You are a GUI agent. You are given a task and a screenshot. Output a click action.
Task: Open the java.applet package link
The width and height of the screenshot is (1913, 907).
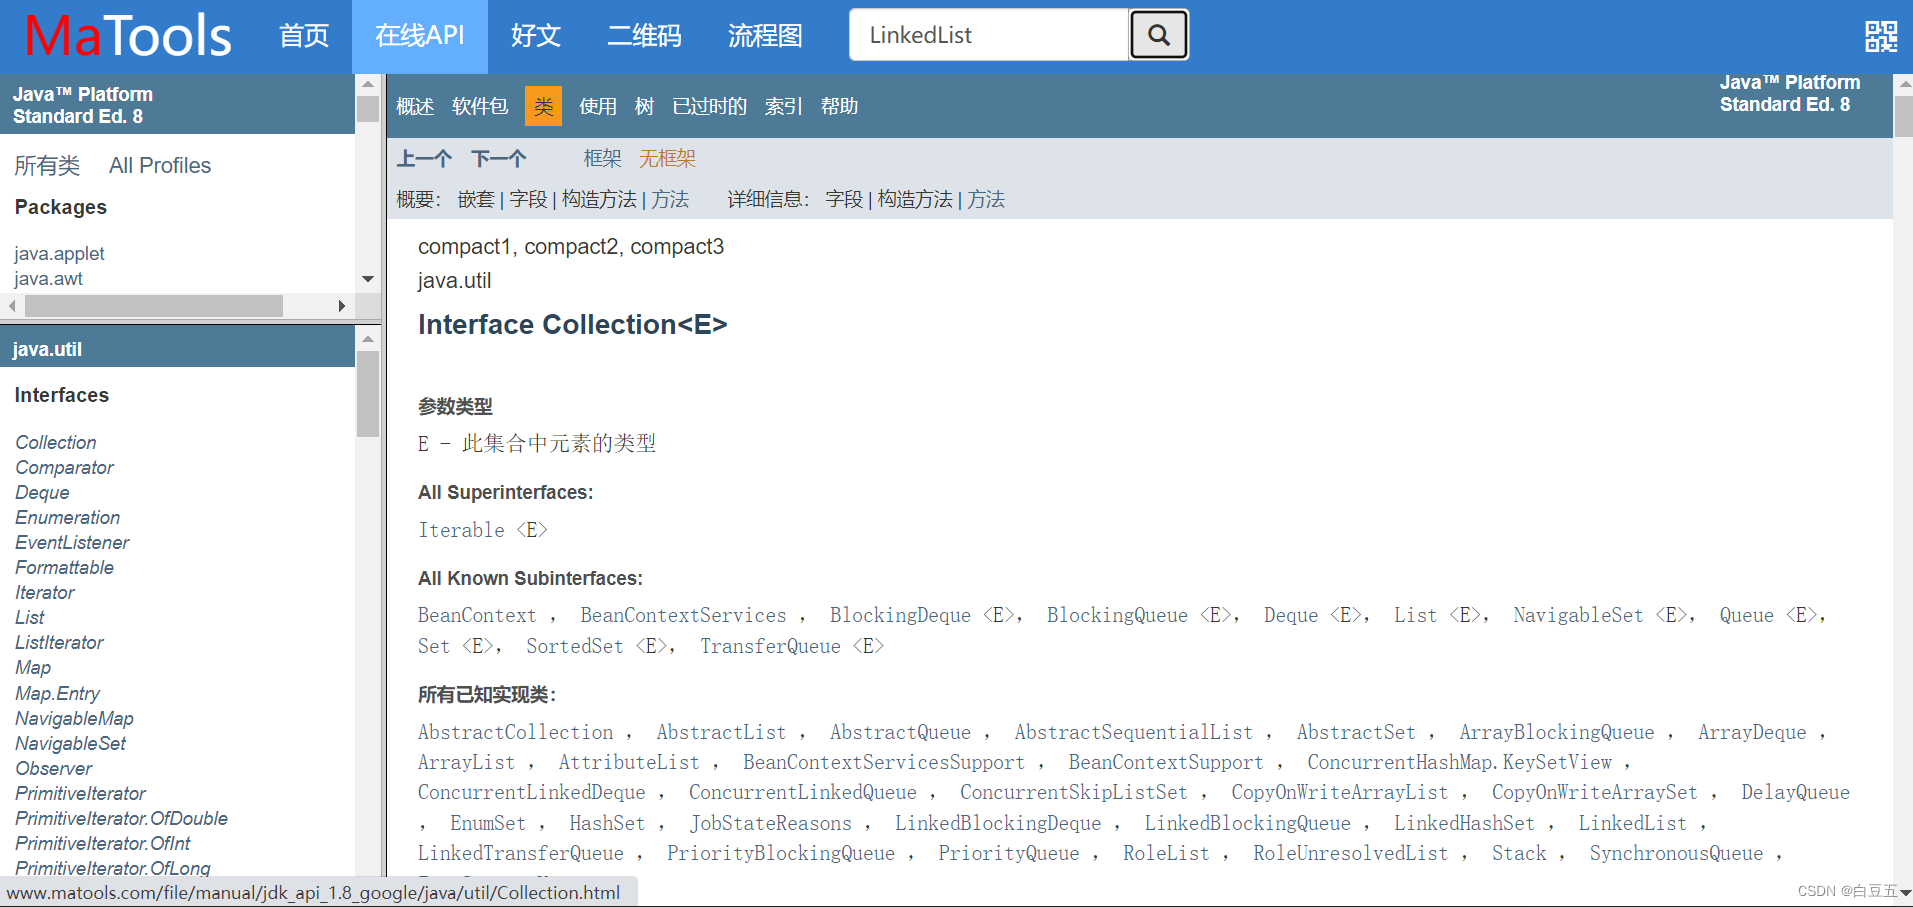pos(59,253)
